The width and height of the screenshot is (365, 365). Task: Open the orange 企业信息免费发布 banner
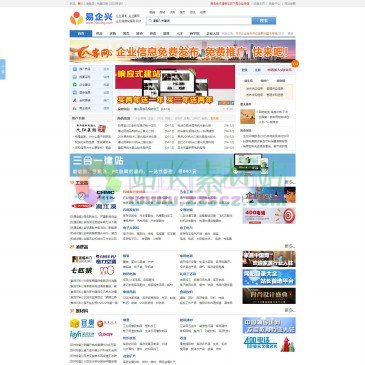click(182, 51)
